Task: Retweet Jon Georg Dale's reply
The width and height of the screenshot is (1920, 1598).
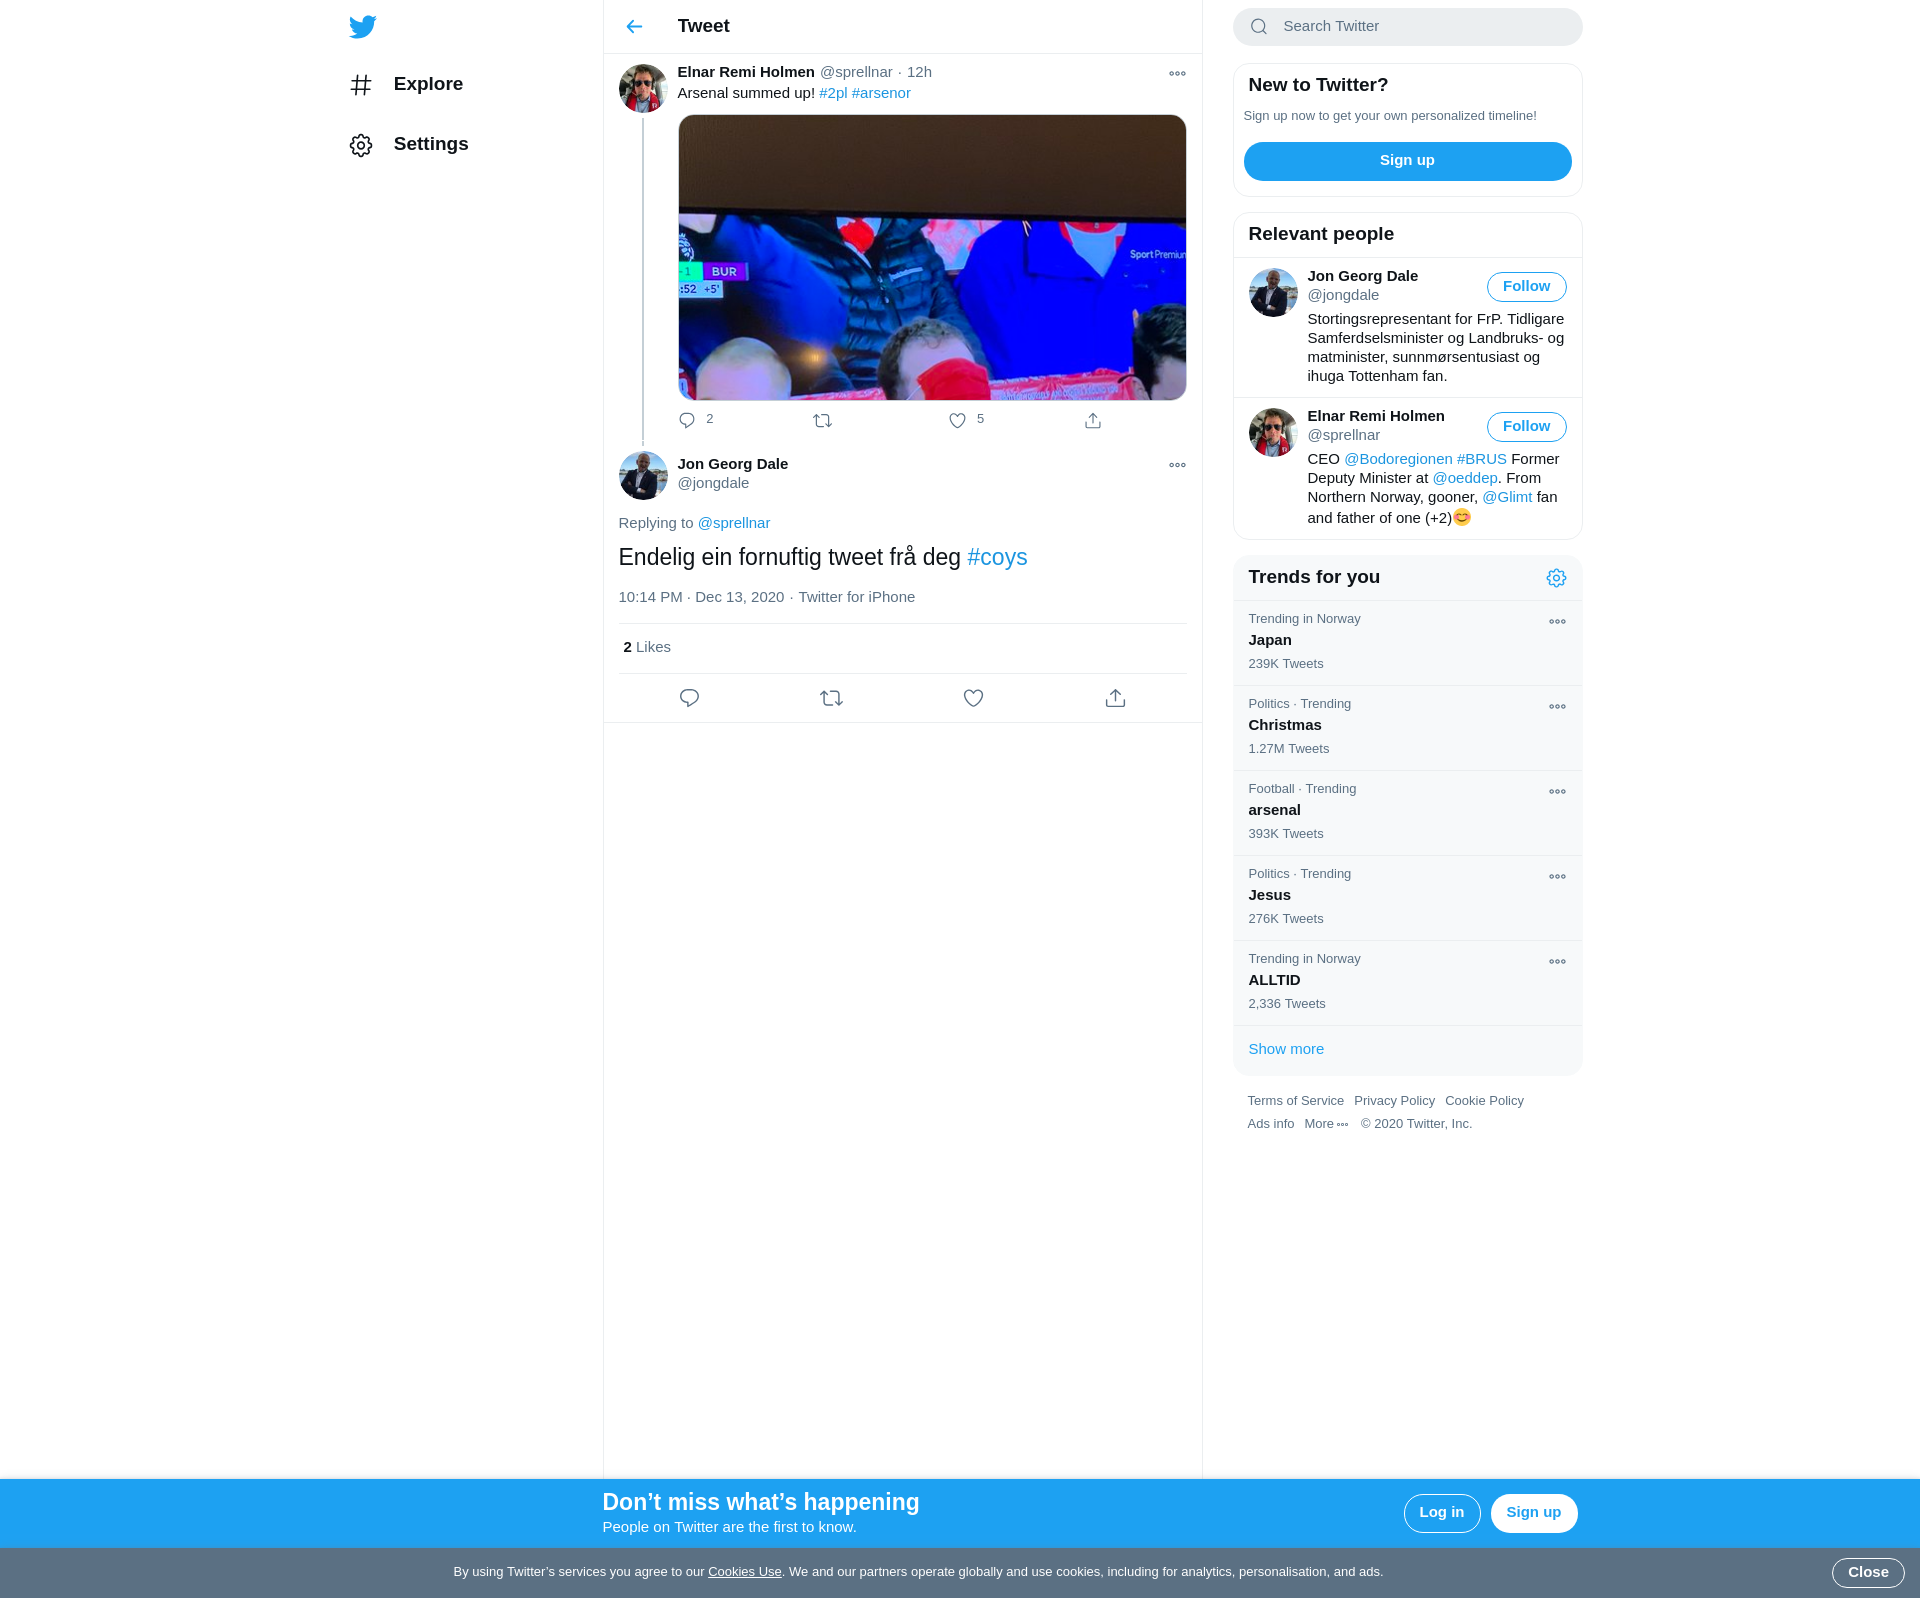Action: coord(831,698)
